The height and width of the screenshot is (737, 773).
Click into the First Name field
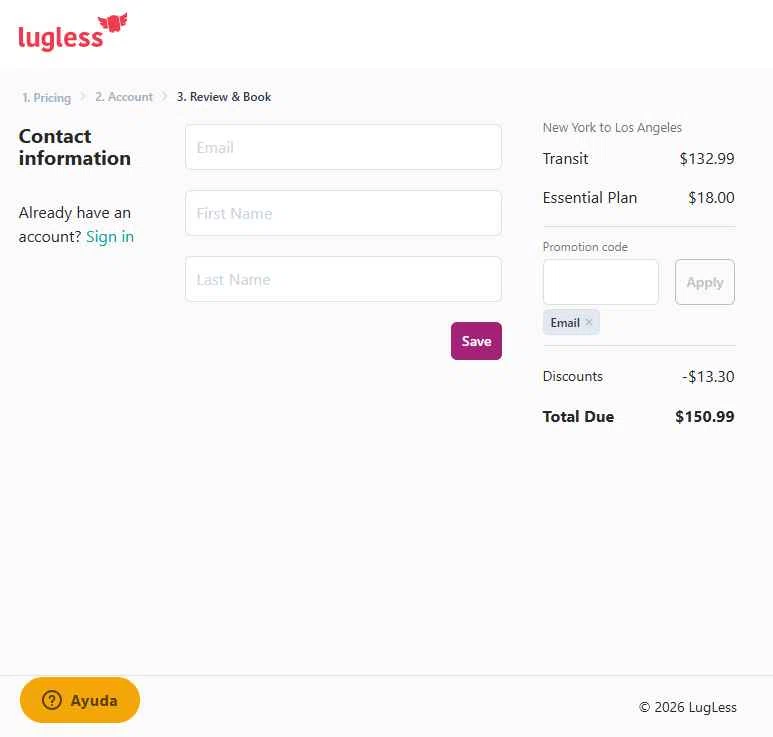pyautogui.click(x=343, y=213)
